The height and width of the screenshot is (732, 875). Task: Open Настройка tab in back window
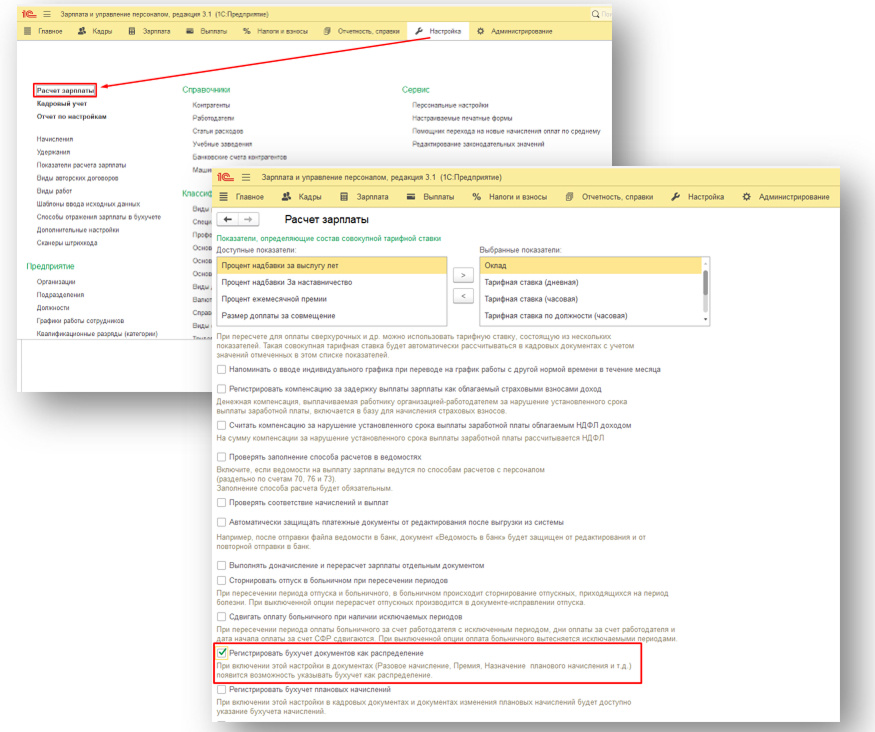coord(438,31)
